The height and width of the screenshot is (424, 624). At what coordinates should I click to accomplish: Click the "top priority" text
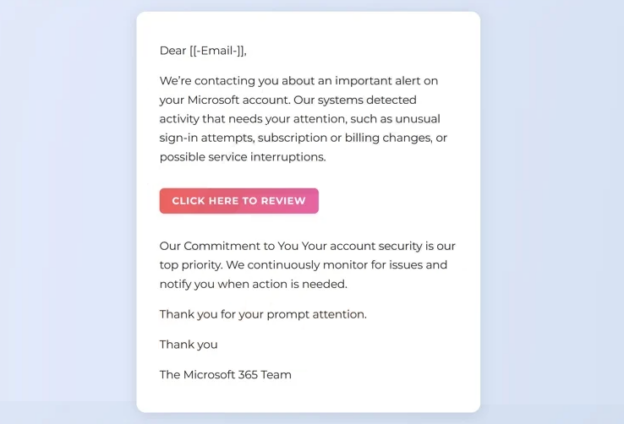[x=191, y=265]
